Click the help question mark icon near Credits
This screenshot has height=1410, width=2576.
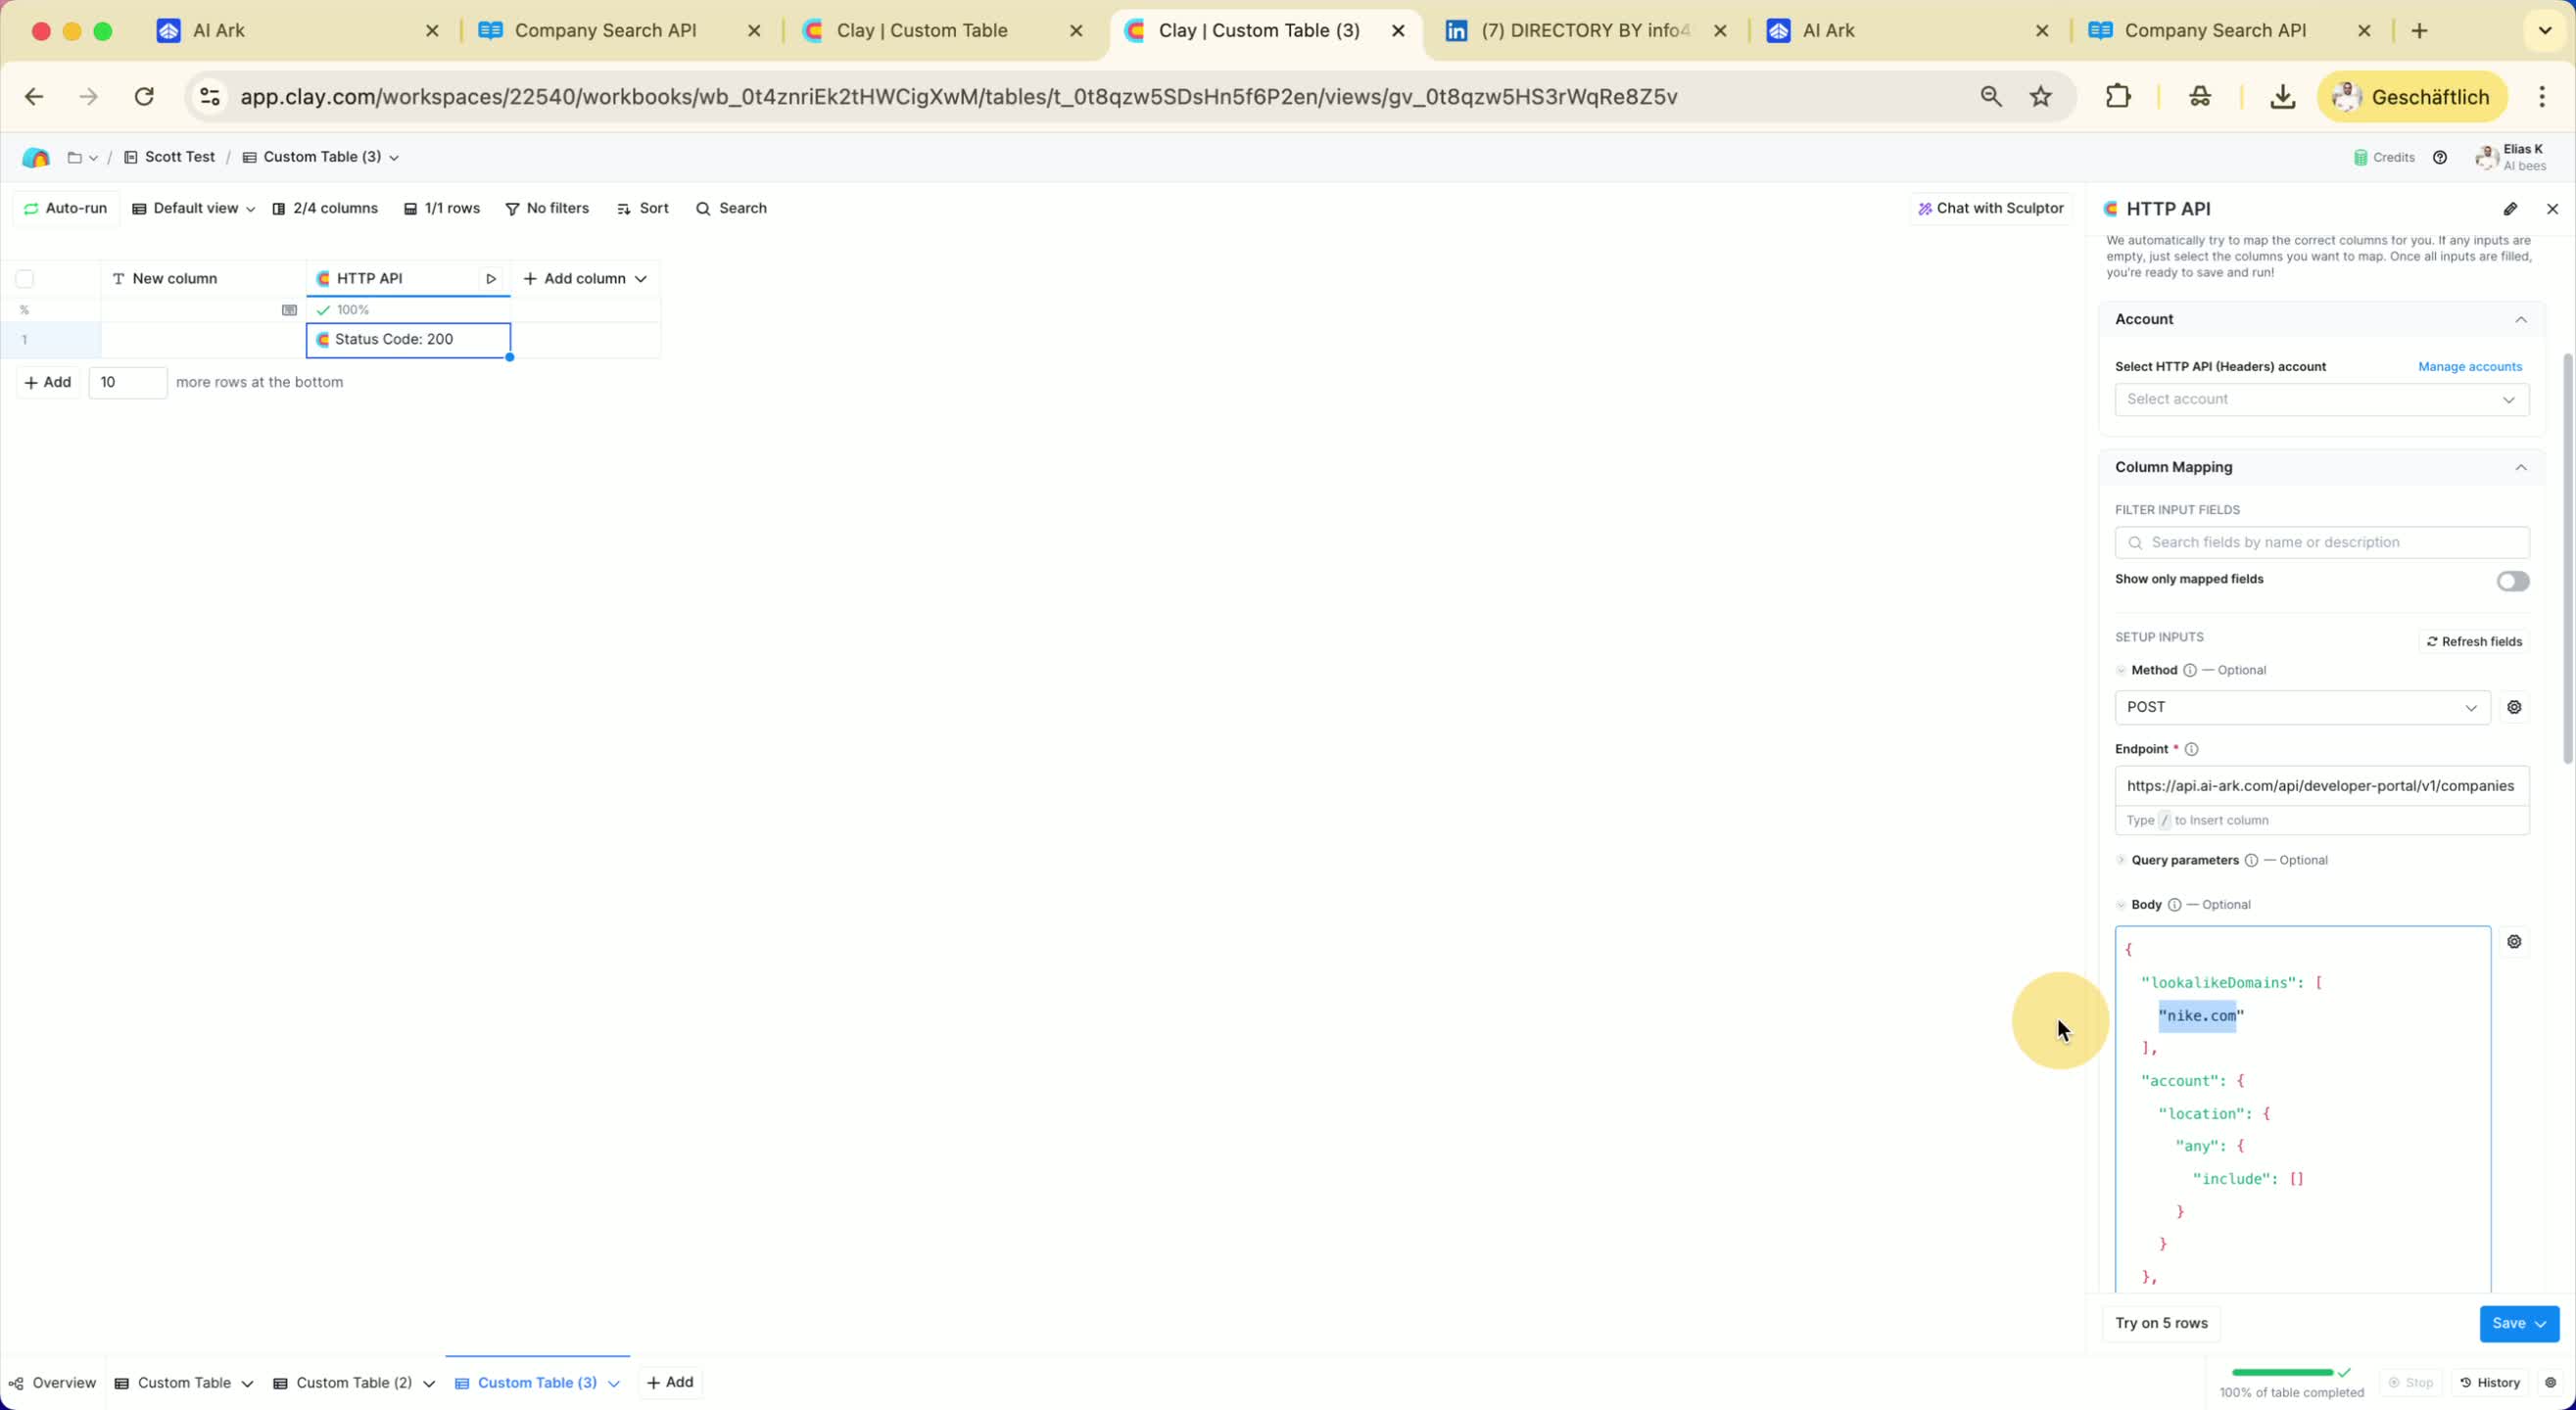click(2440, 157)
